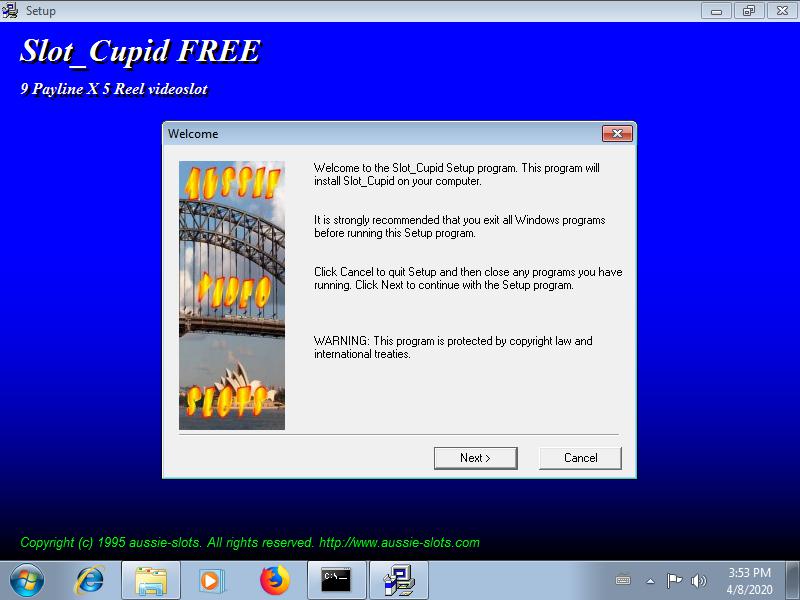Click the 'Welcome' dialog title
The height and width of the screenshot is (600, 800).
[193, 134]
